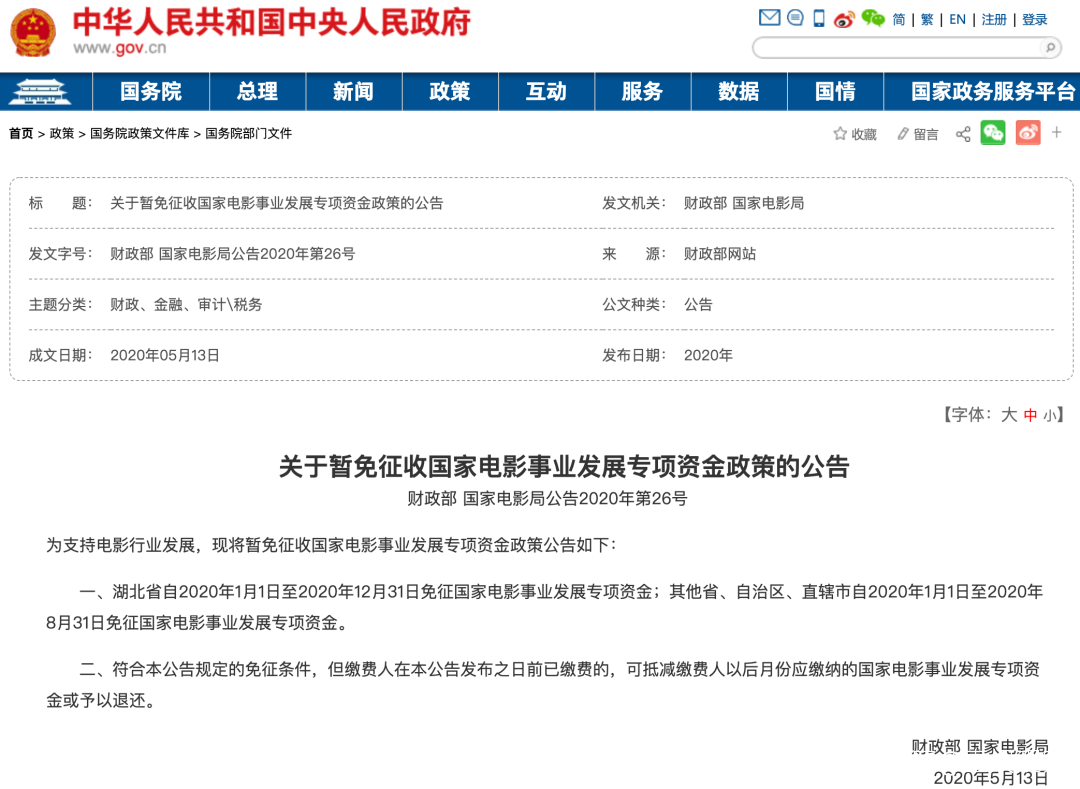
Task: Click the article main heading
Action: point(563,467)
